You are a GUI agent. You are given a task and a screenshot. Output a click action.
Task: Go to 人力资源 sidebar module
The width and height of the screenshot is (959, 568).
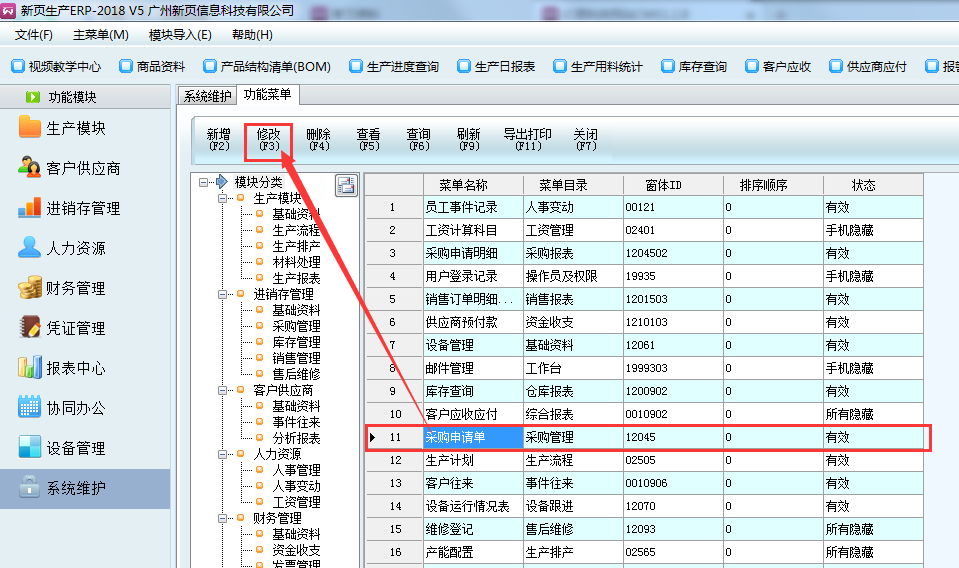[75, 249]
